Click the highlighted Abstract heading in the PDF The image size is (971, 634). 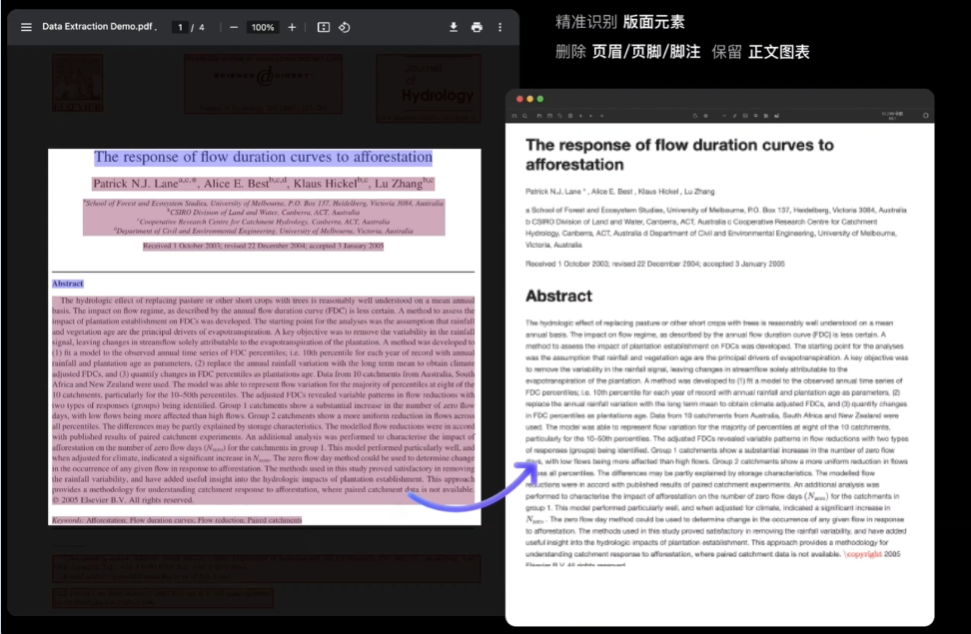67,284
